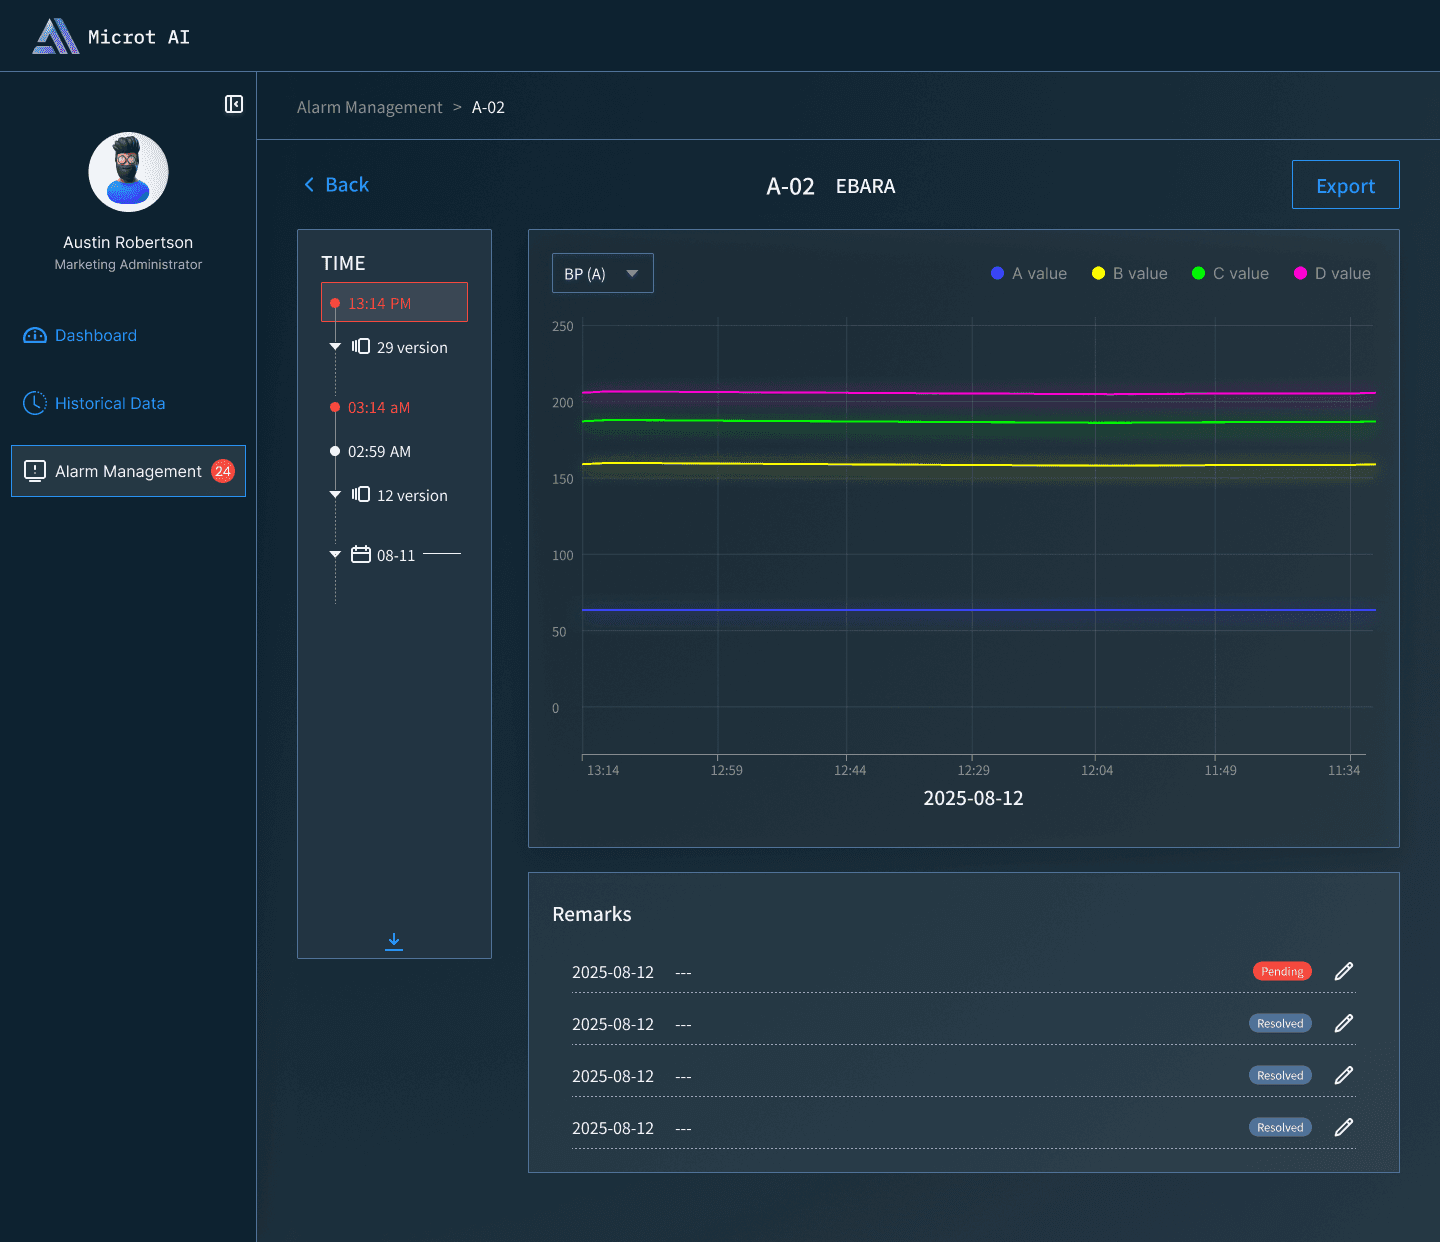1440x1242 pixels.
Task: Open Alarm Management menu item
Action: point(128,471)
